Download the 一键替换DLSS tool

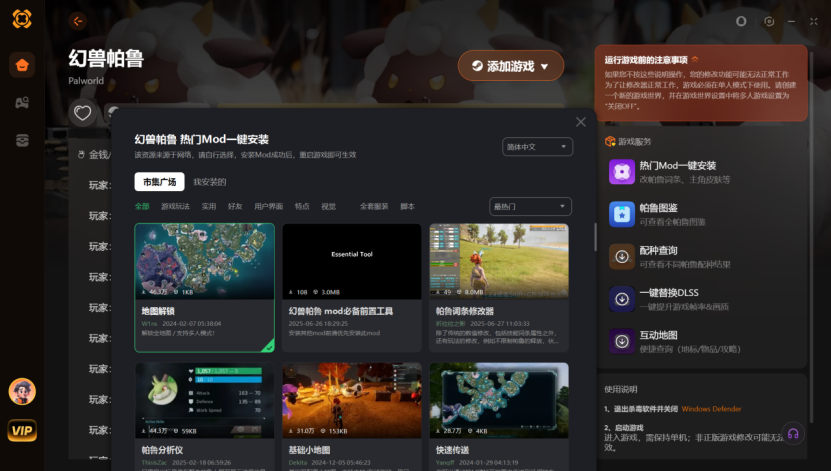tap(622, 299)
